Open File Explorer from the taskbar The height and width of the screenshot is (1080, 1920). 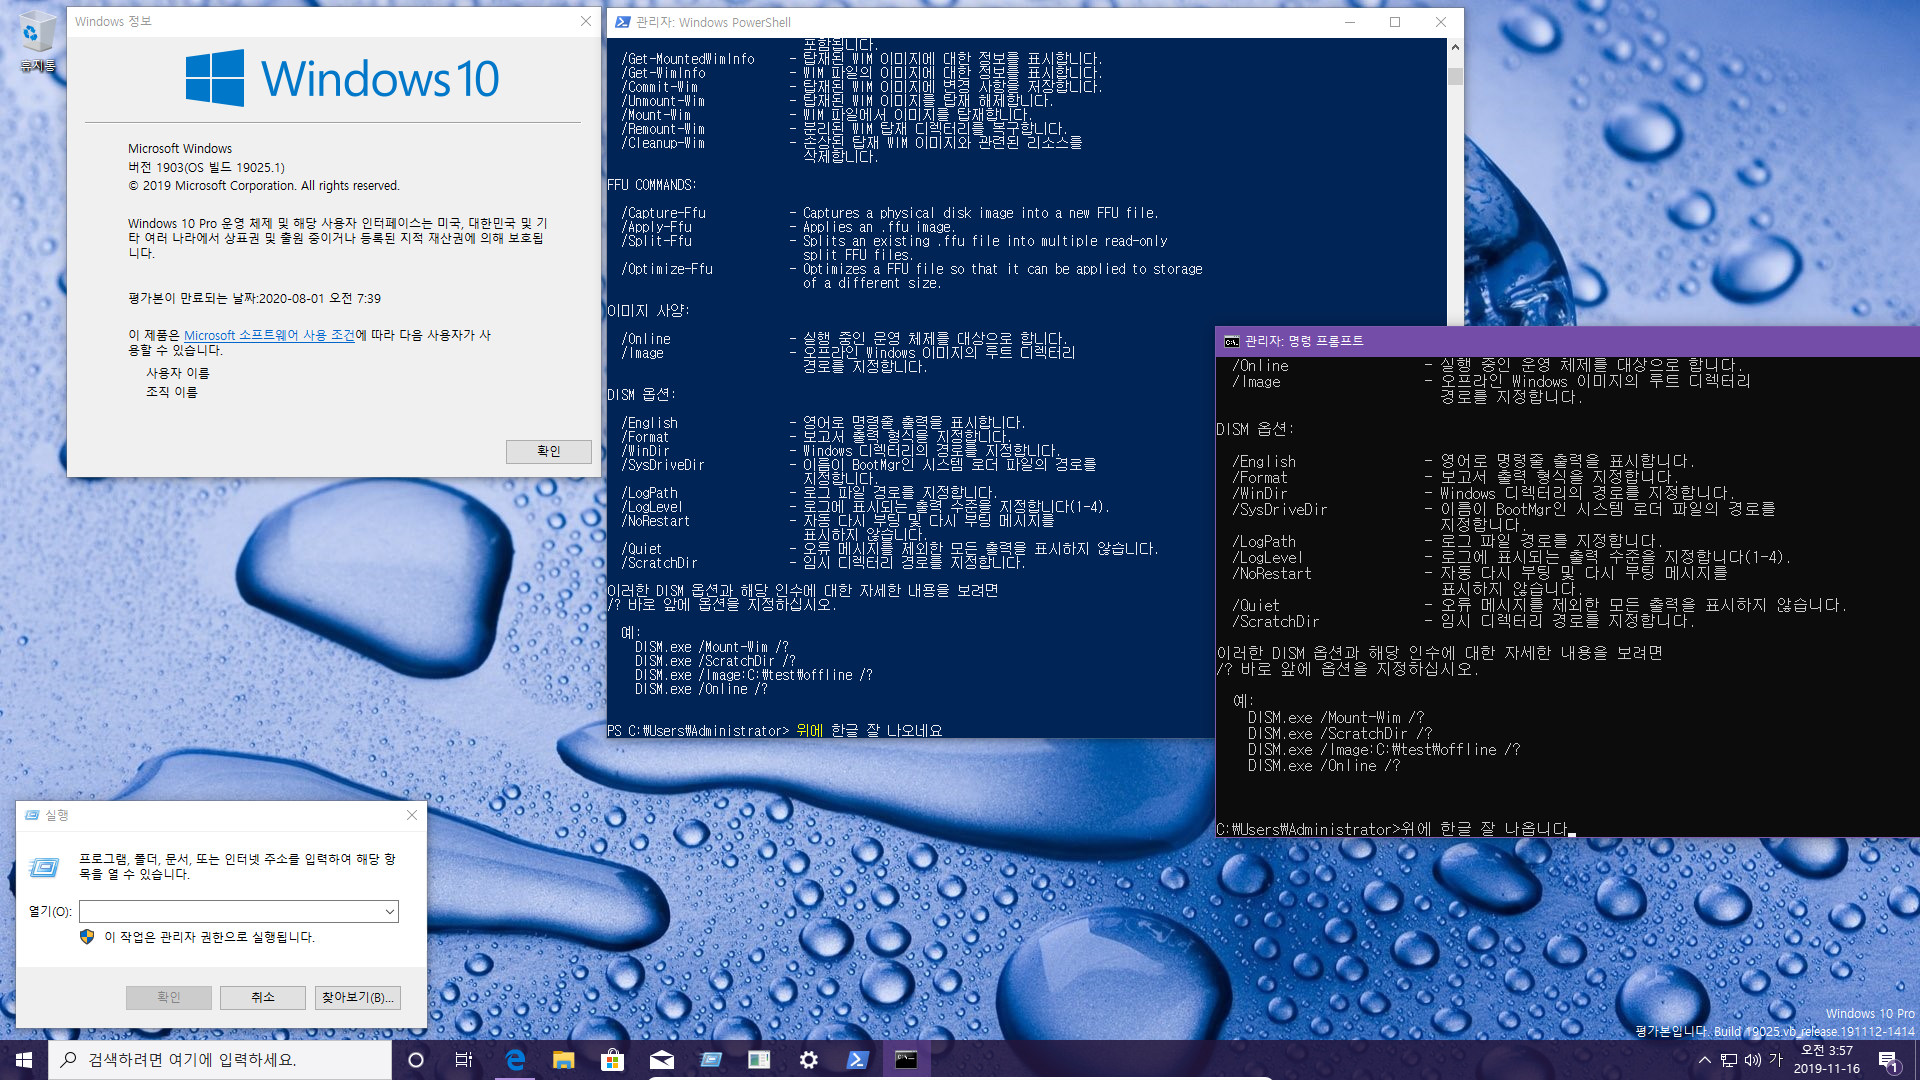[x=563, y=1060]
